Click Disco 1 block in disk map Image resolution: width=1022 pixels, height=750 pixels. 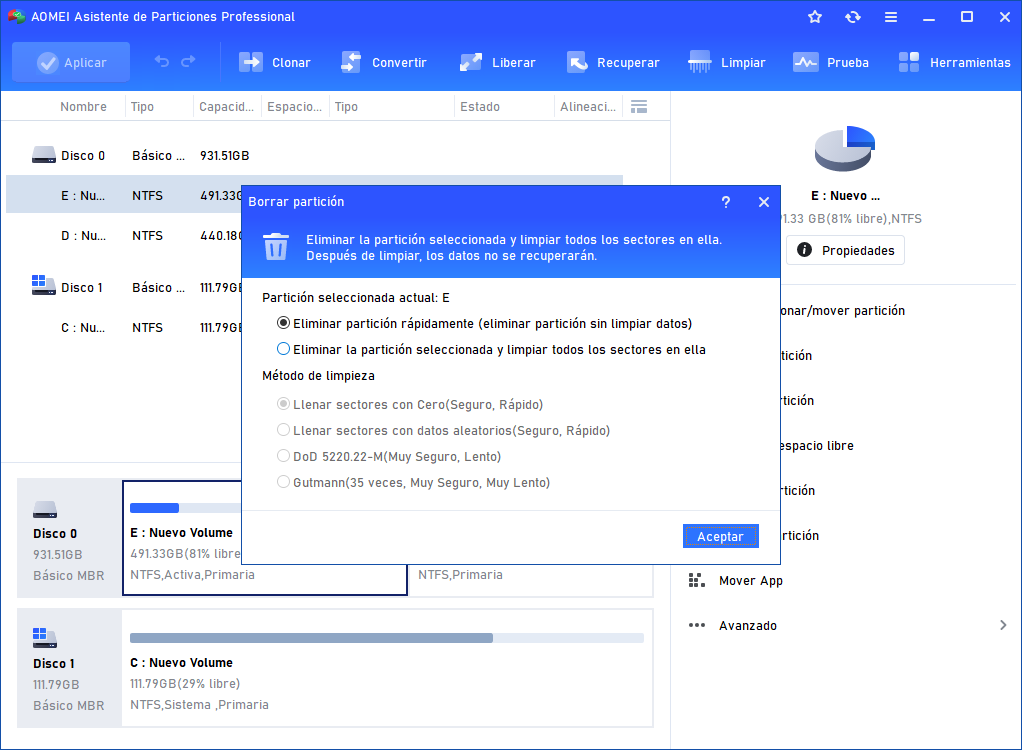(69, 669)
